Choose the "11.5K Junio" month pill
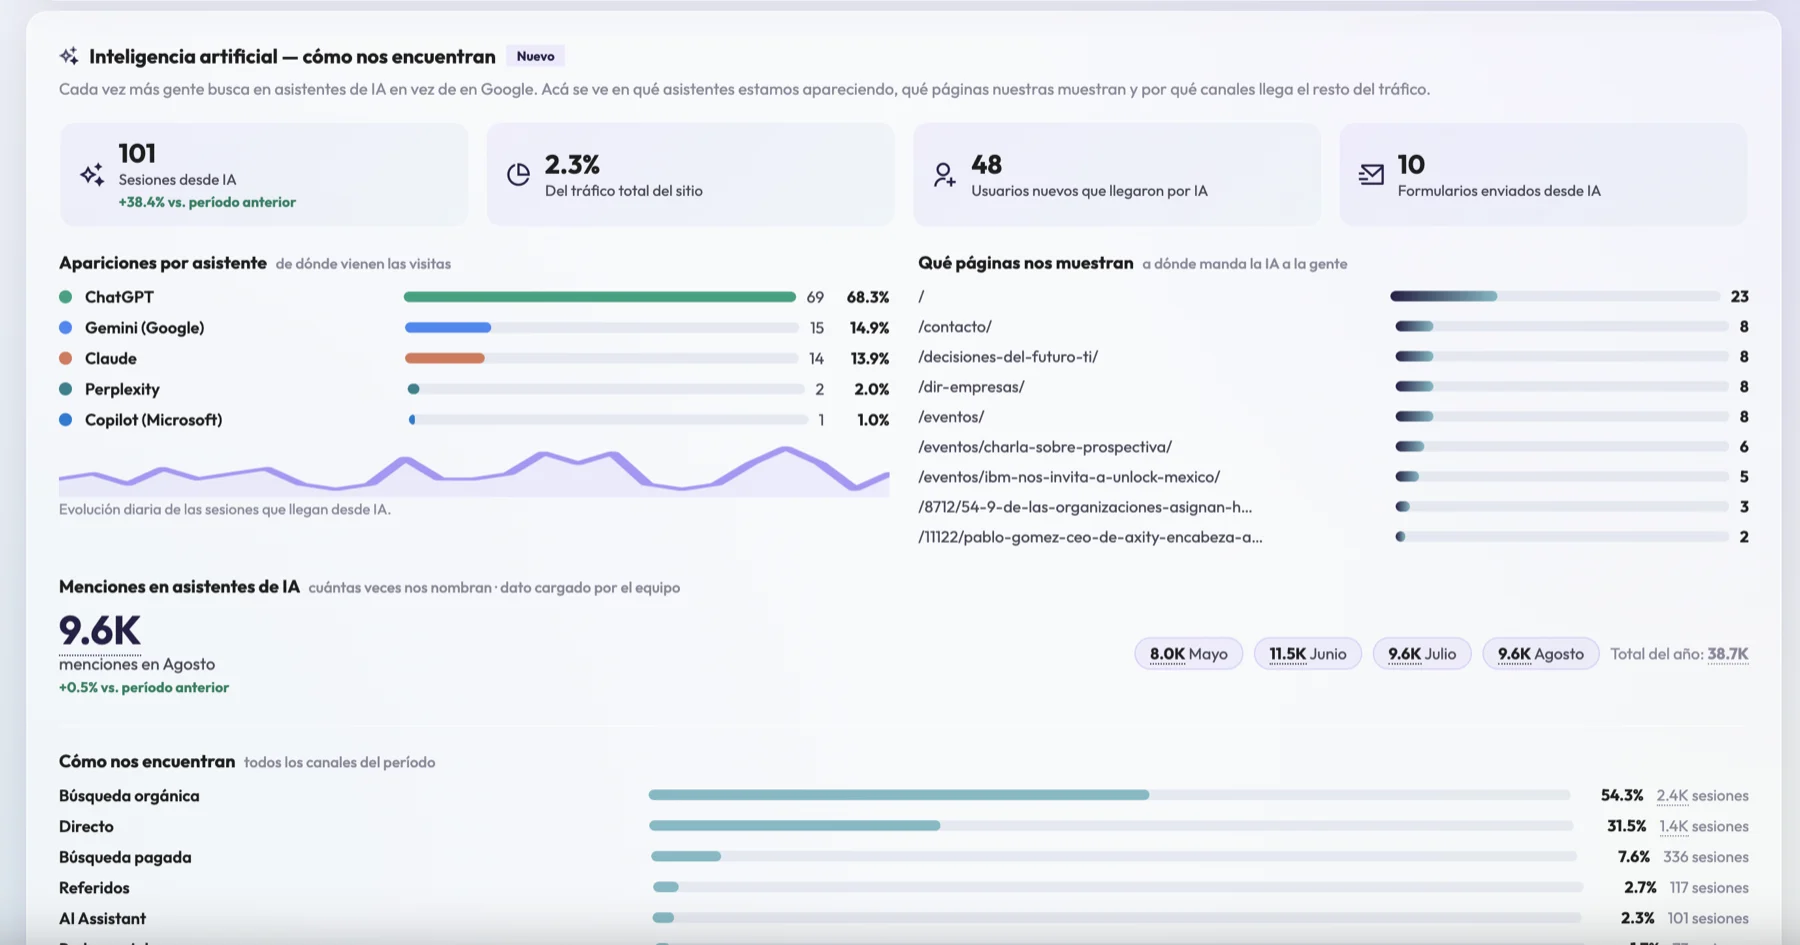 pyautogui.click(x=1308, y=654)
